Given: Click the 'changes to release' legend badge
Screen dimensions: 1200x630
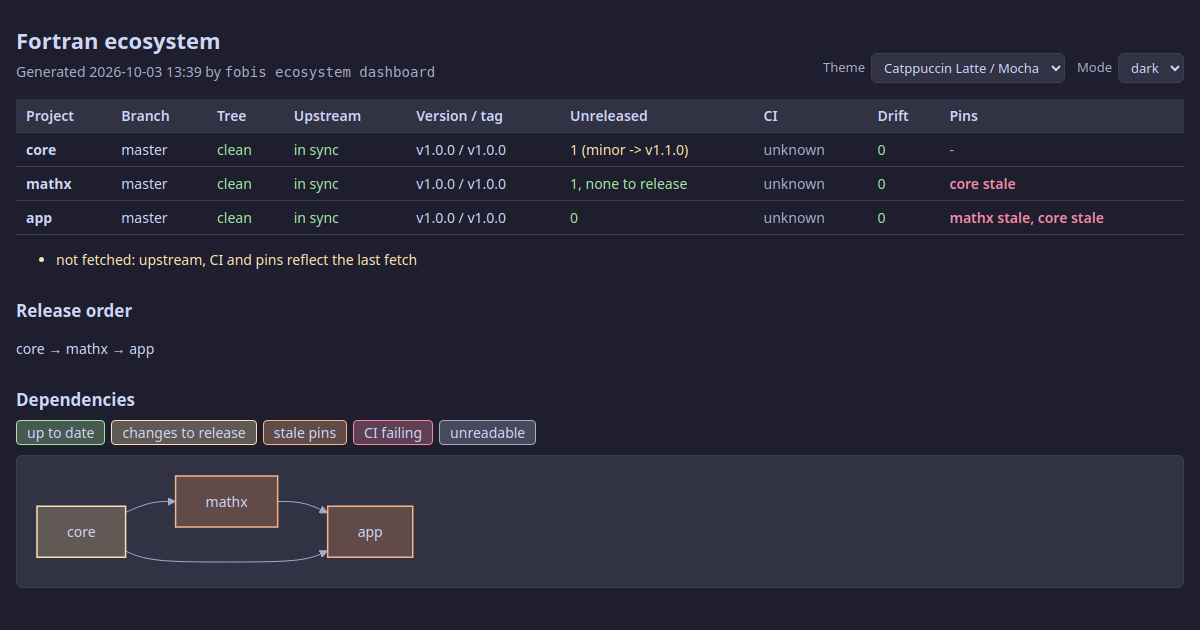Looking at the screenshot, I should tap(184, 433).
